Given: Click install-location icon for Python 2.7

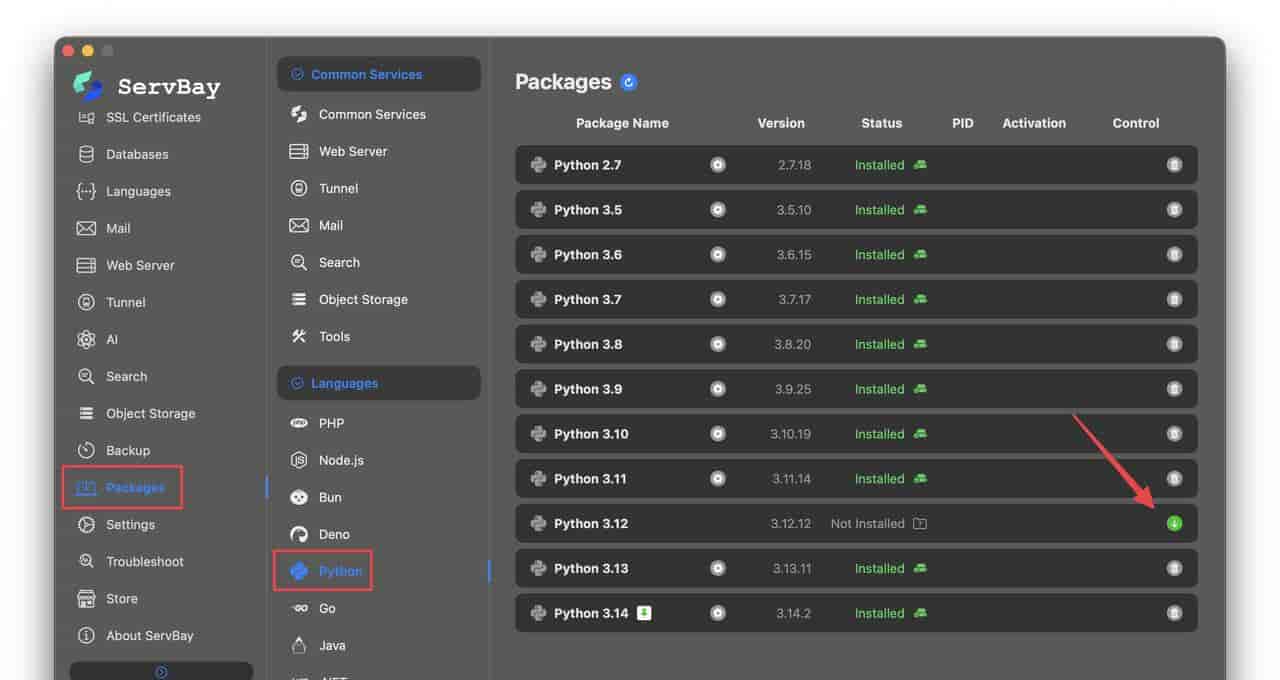Looking at the screenshot, I should pos(920,165).
